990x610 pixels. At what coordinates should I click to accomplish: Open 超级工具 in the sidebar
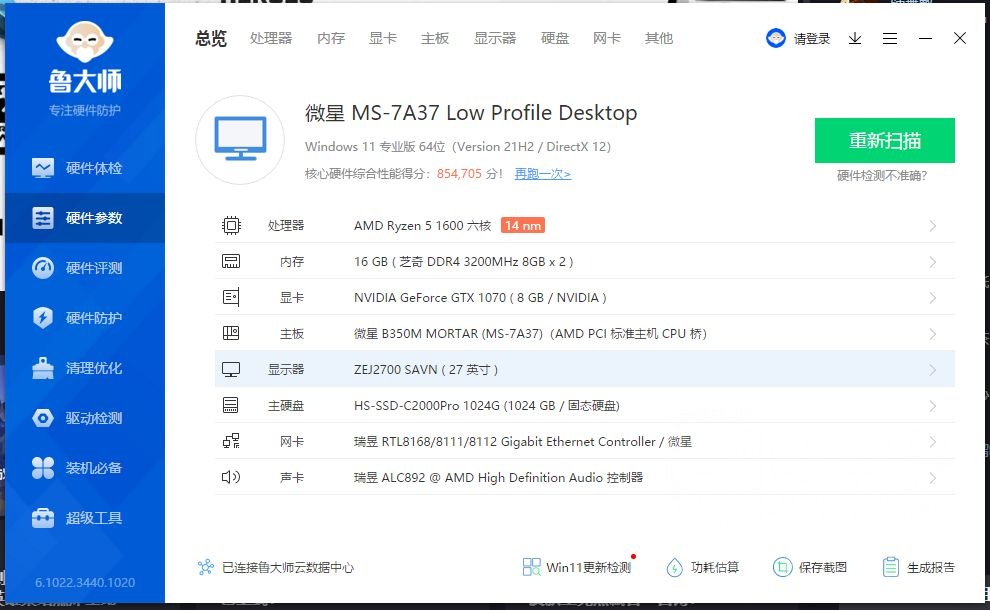point(84,517)
